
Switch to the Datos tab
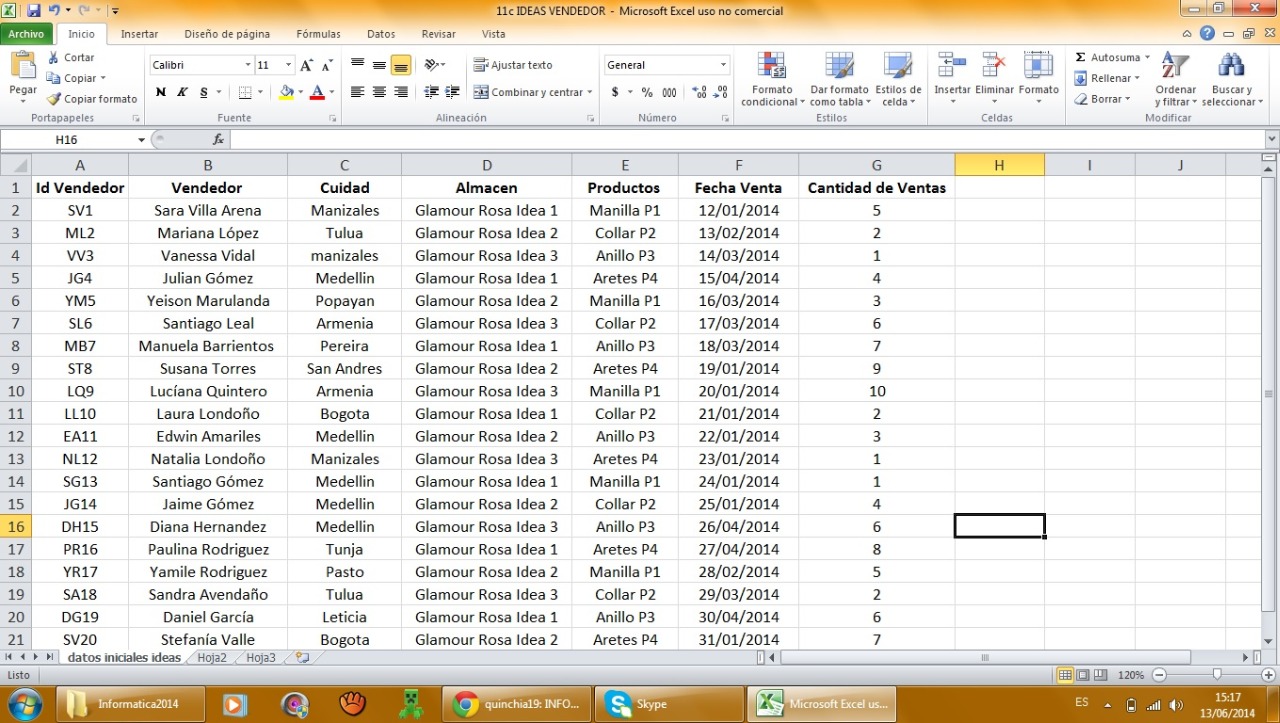pos(381,34)
